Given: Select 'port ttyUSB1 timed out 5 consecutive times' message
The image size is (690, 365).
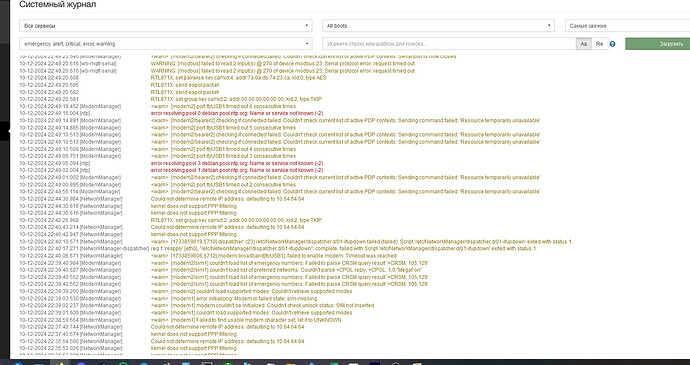Looking at the screenshot, I should click(224, 128).
